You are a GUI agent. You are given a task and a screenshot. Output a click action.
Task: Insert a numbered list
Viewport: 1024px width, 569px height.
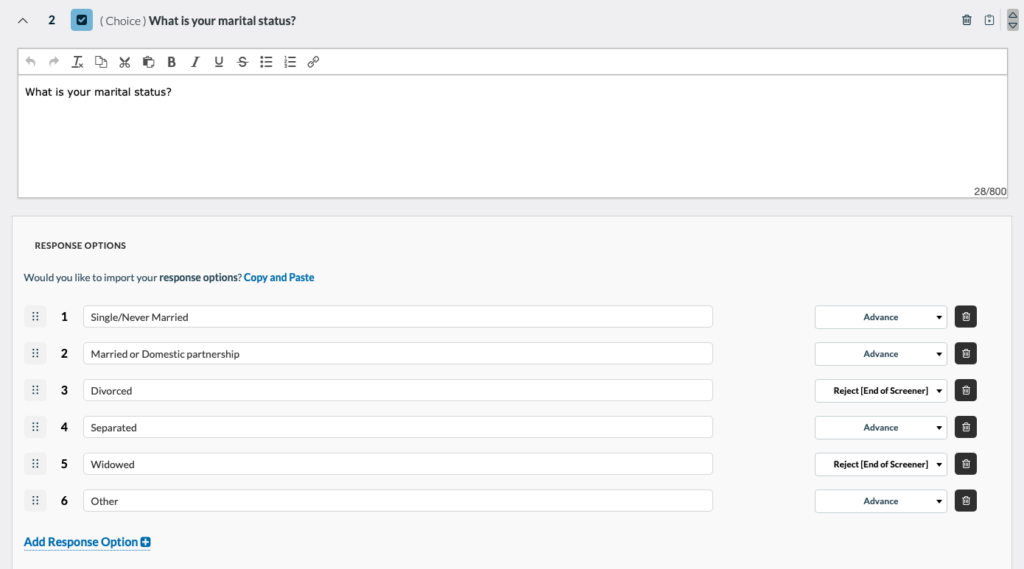tap(290, 62)
